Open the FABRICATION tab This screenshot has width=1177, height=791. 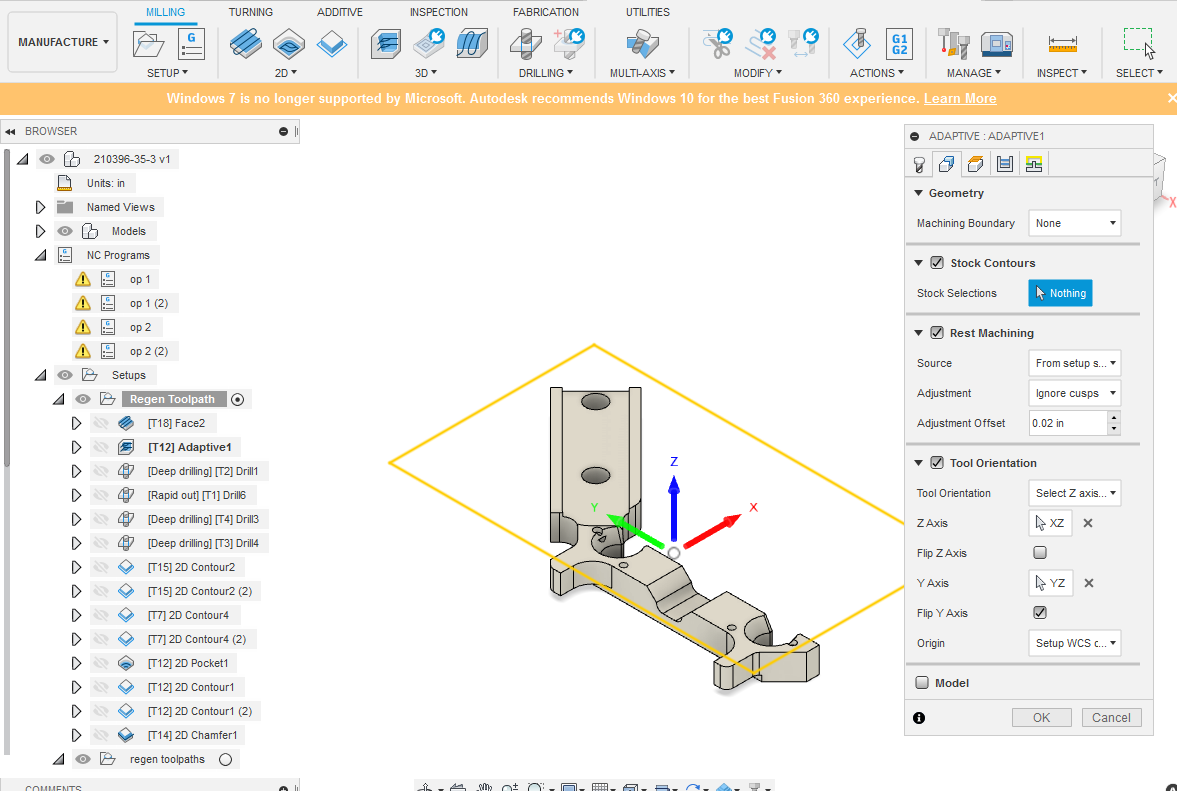(546, 12)
